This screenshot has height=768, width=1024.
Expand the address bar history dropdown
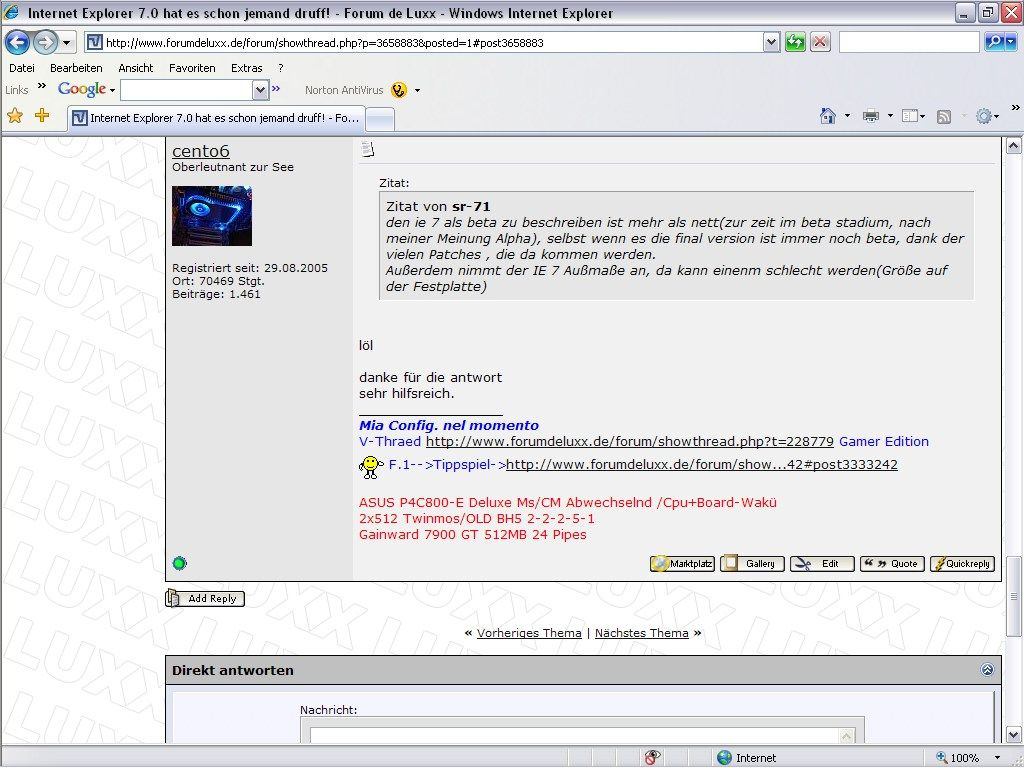point(772,43)
